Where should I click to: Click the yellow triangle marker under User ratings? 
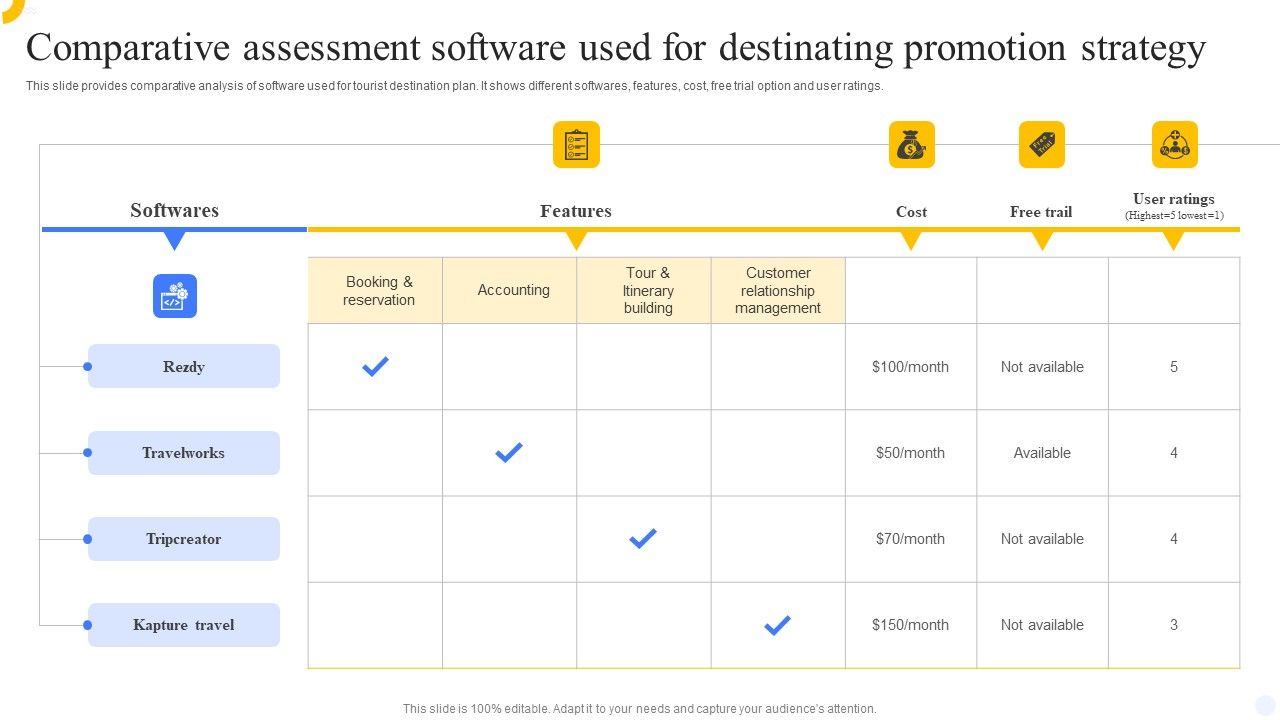click(x=1174, y=240)
